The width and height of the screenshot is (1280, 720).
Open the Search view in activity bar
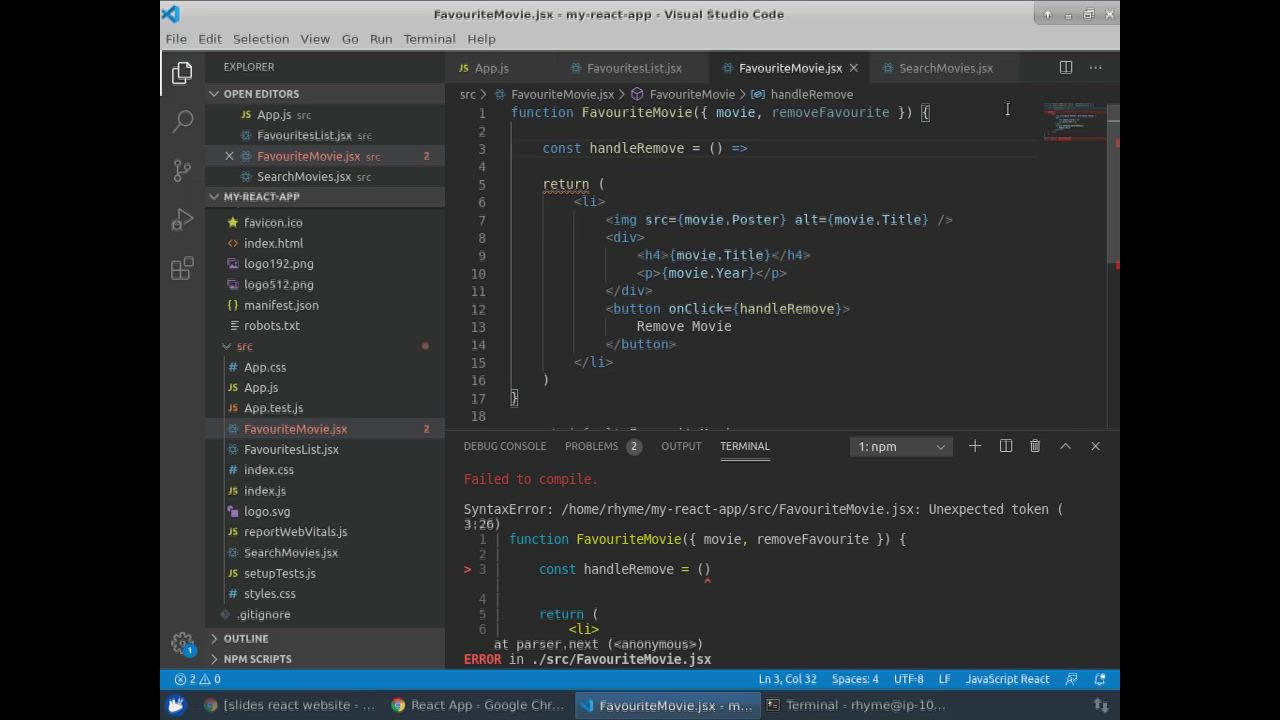[x=182, y=121]
